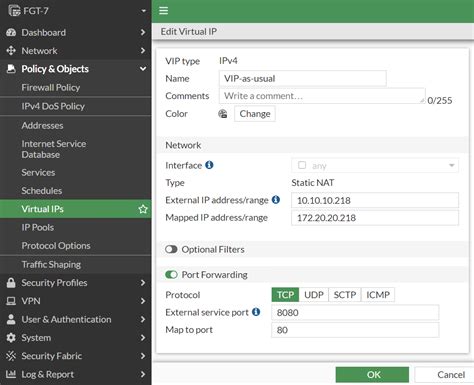The width and height of the screenshot is (474, 385).
Task: Select TCP protocol
Action: [x=285, y=295]
